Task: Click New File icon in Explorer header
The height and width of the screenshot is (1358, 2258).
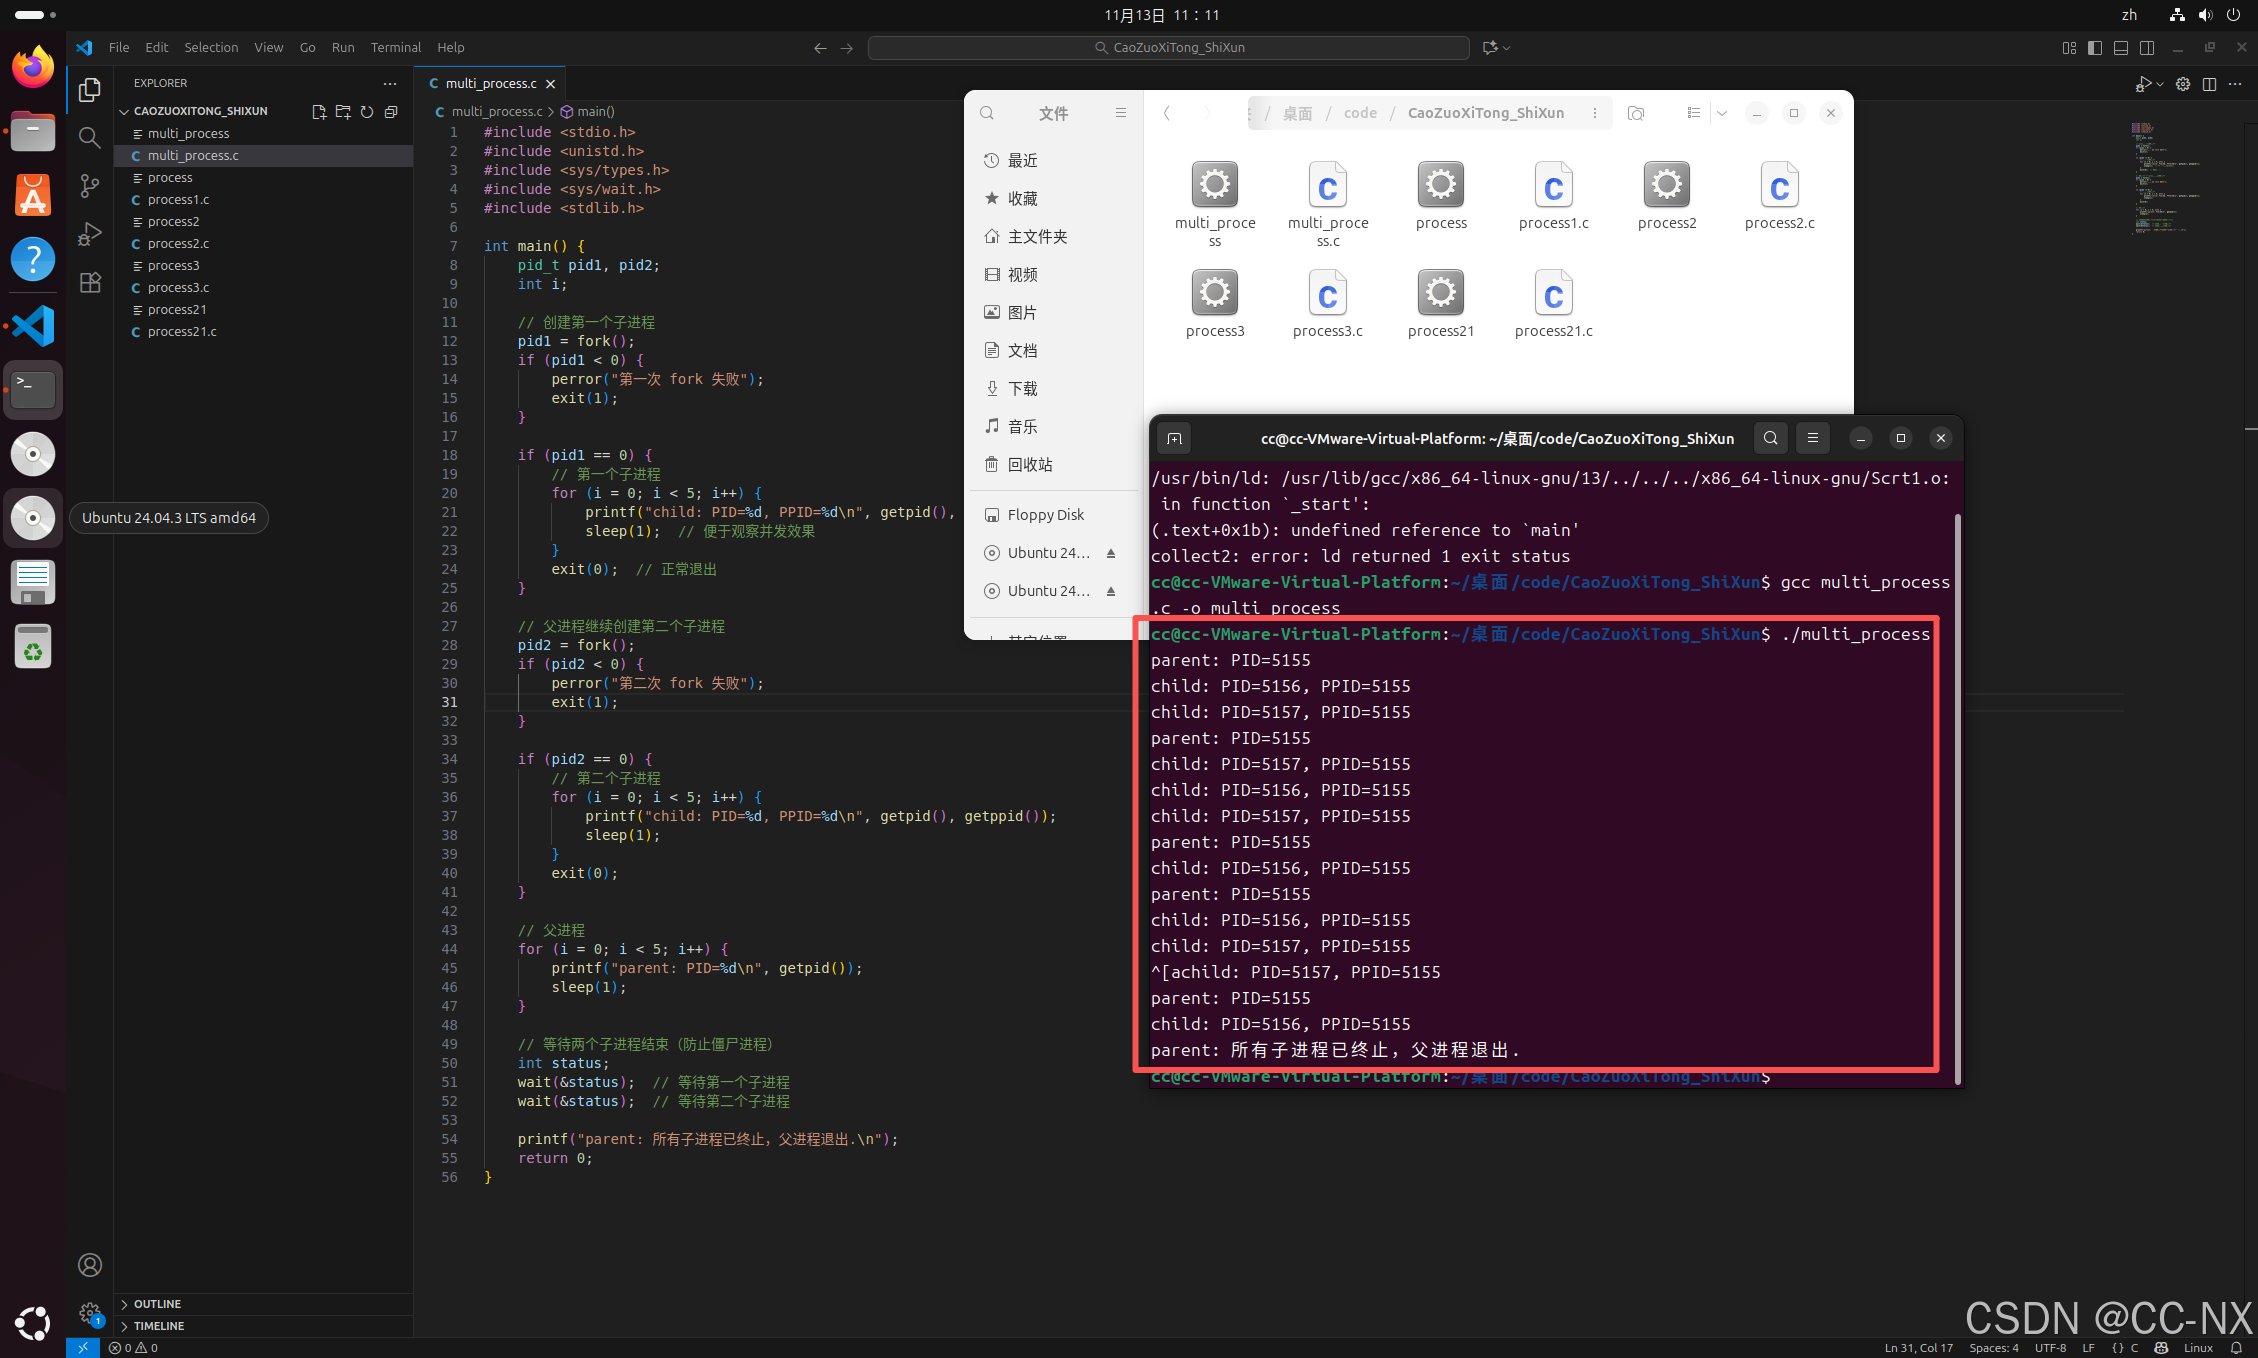Action: 319,112
